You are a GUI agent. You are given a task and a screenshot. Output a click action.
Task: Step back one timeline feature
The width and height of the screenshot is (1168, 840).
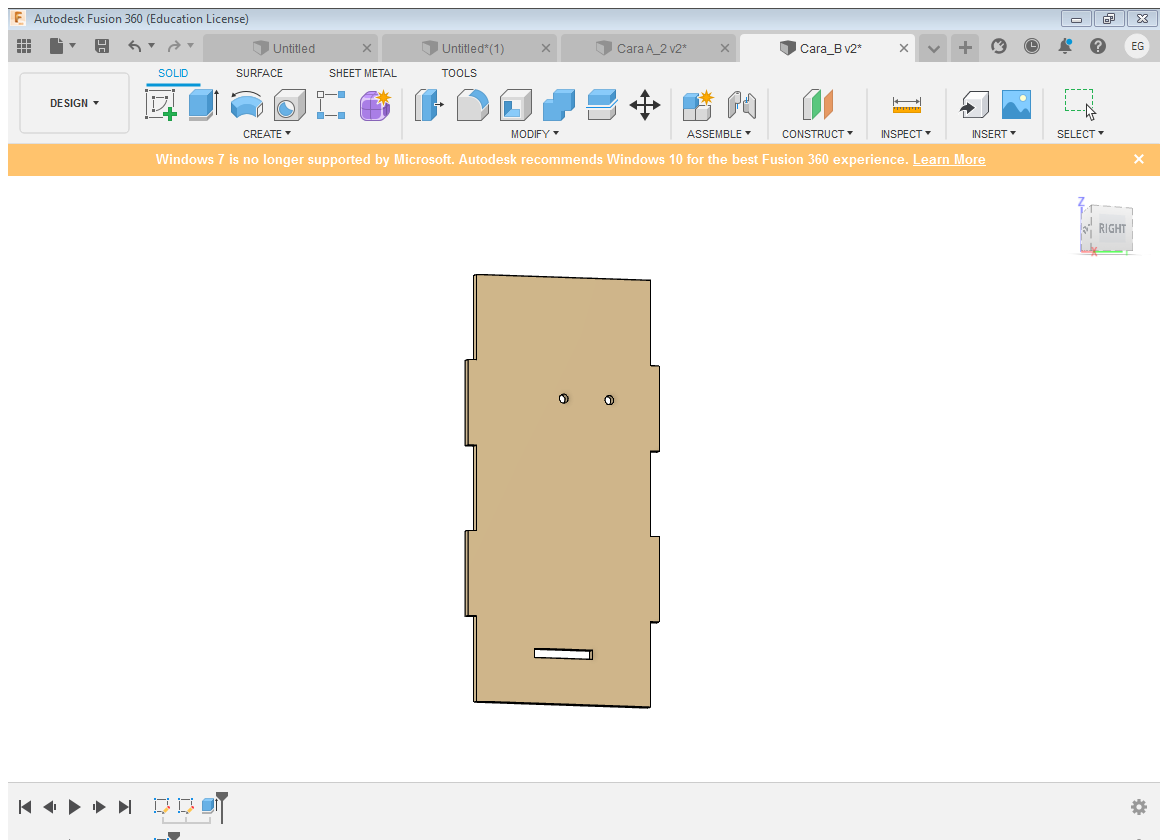tap(49, 806)
